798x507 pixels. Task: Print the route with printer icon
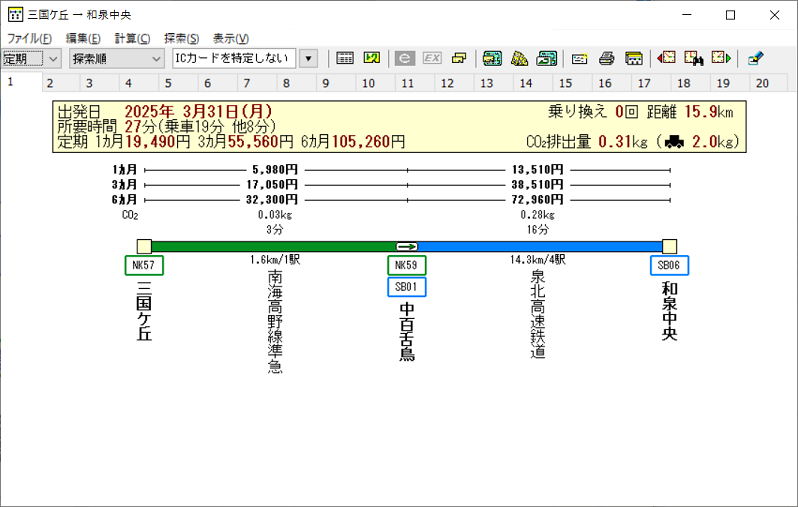606,58
